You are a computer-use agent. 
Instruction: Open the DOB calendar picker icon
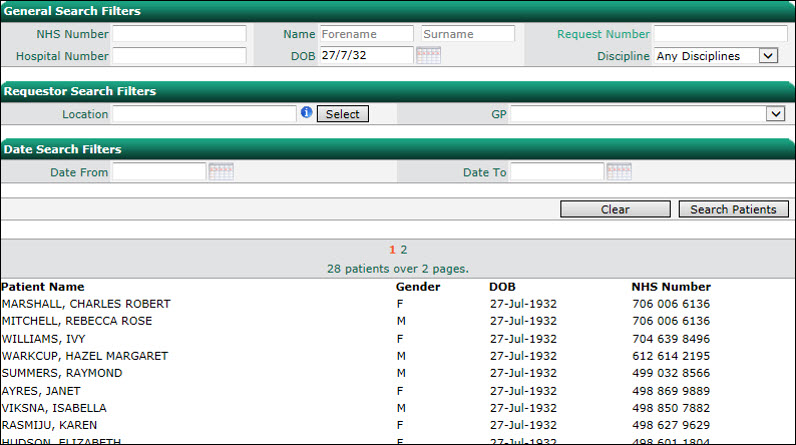click(x=428, y=55)
